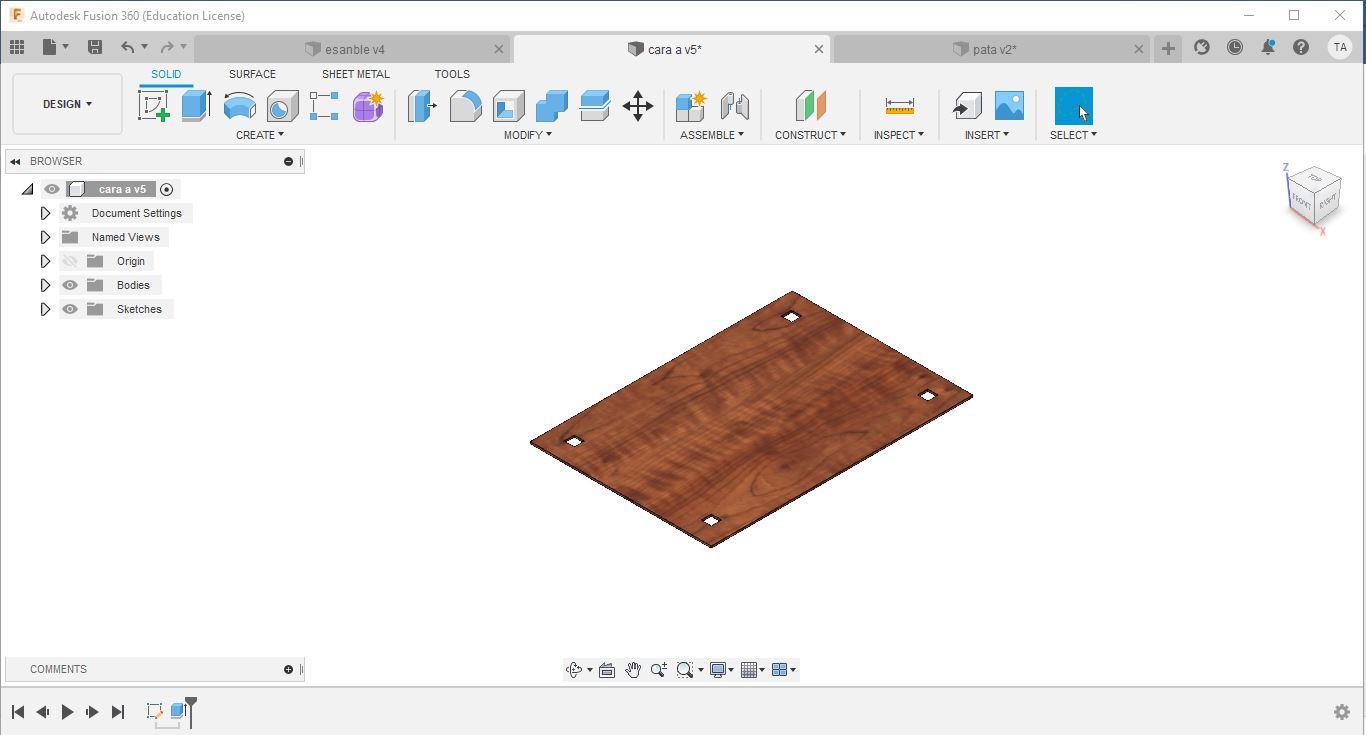Click the ViewCube to reorient the view
The image size is (1366, 735).
pos(1313,198)
